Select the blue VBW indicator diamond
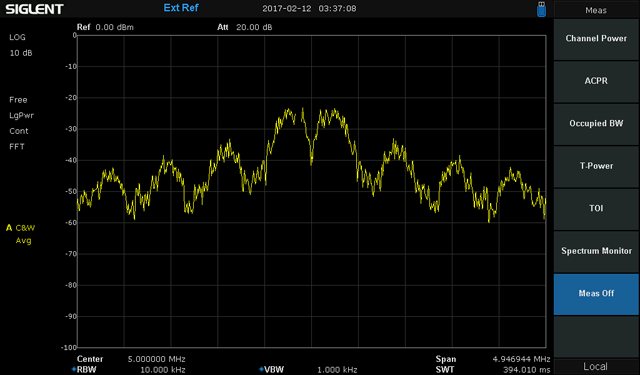Image resolution: width=640 pixels, height=375 pixels. pyautogui.click(x=261, y=369)
